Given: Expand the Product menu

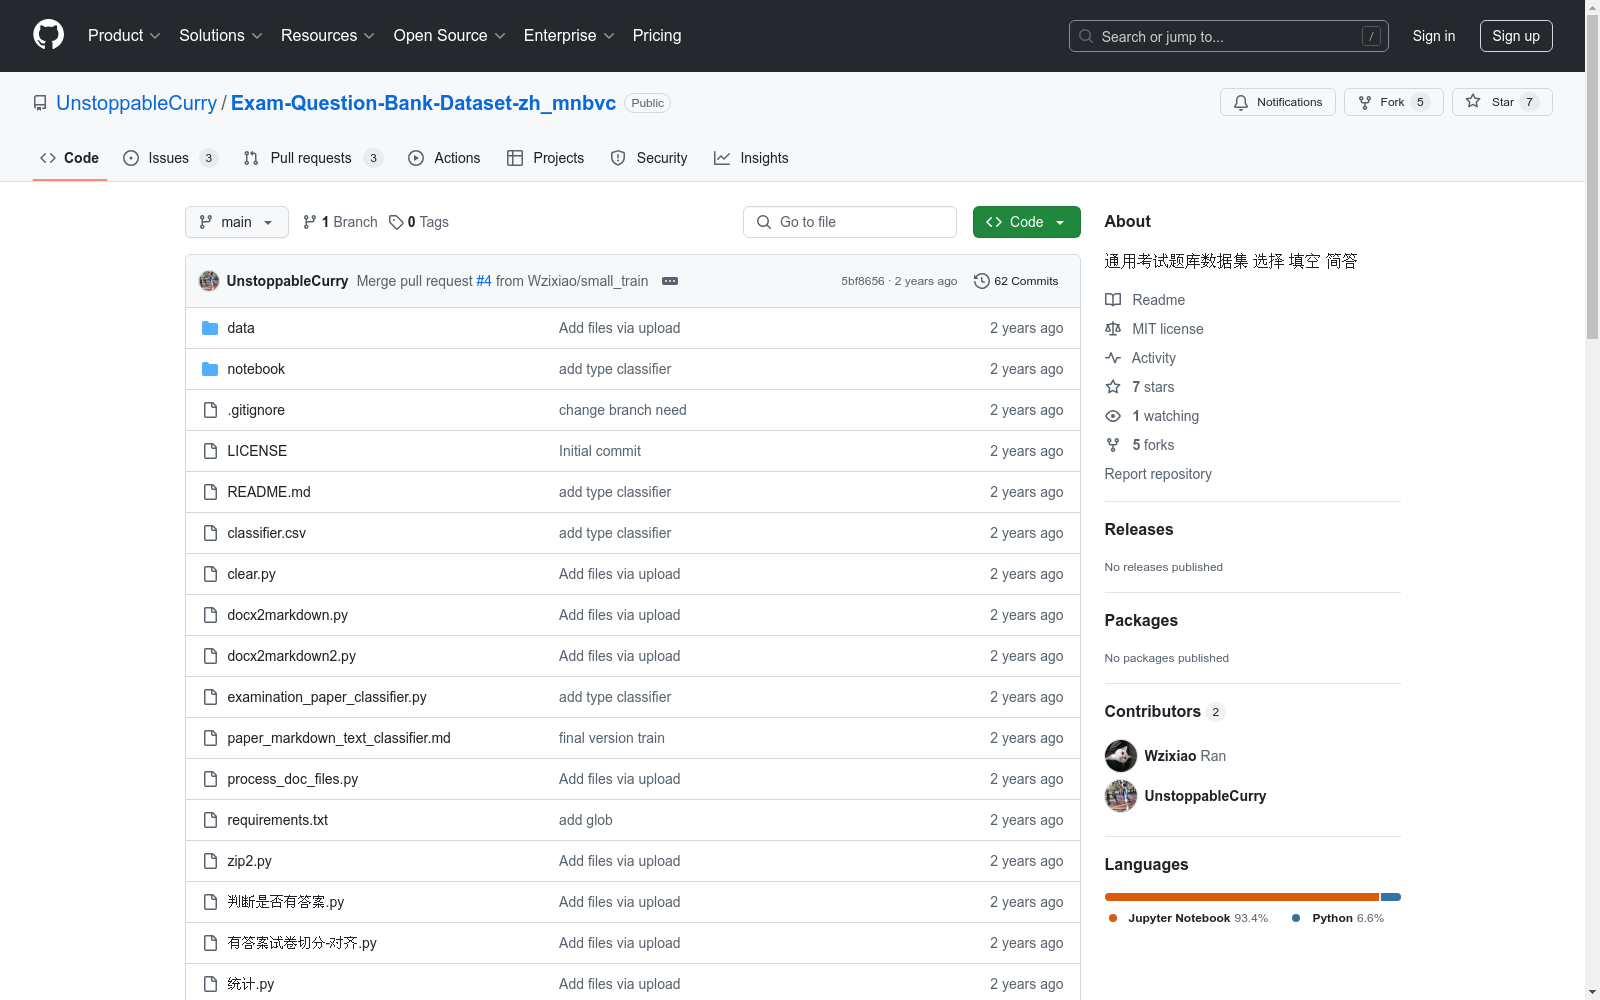Looking at the screenshot, I should coord(124,35).
